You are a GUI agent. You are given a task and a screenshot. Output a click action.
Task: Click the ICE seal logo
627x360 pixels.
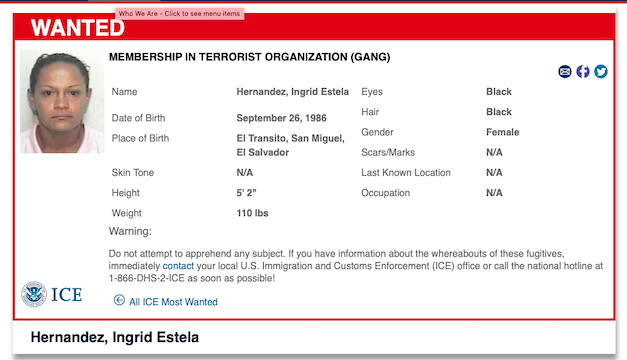[34, 294]
